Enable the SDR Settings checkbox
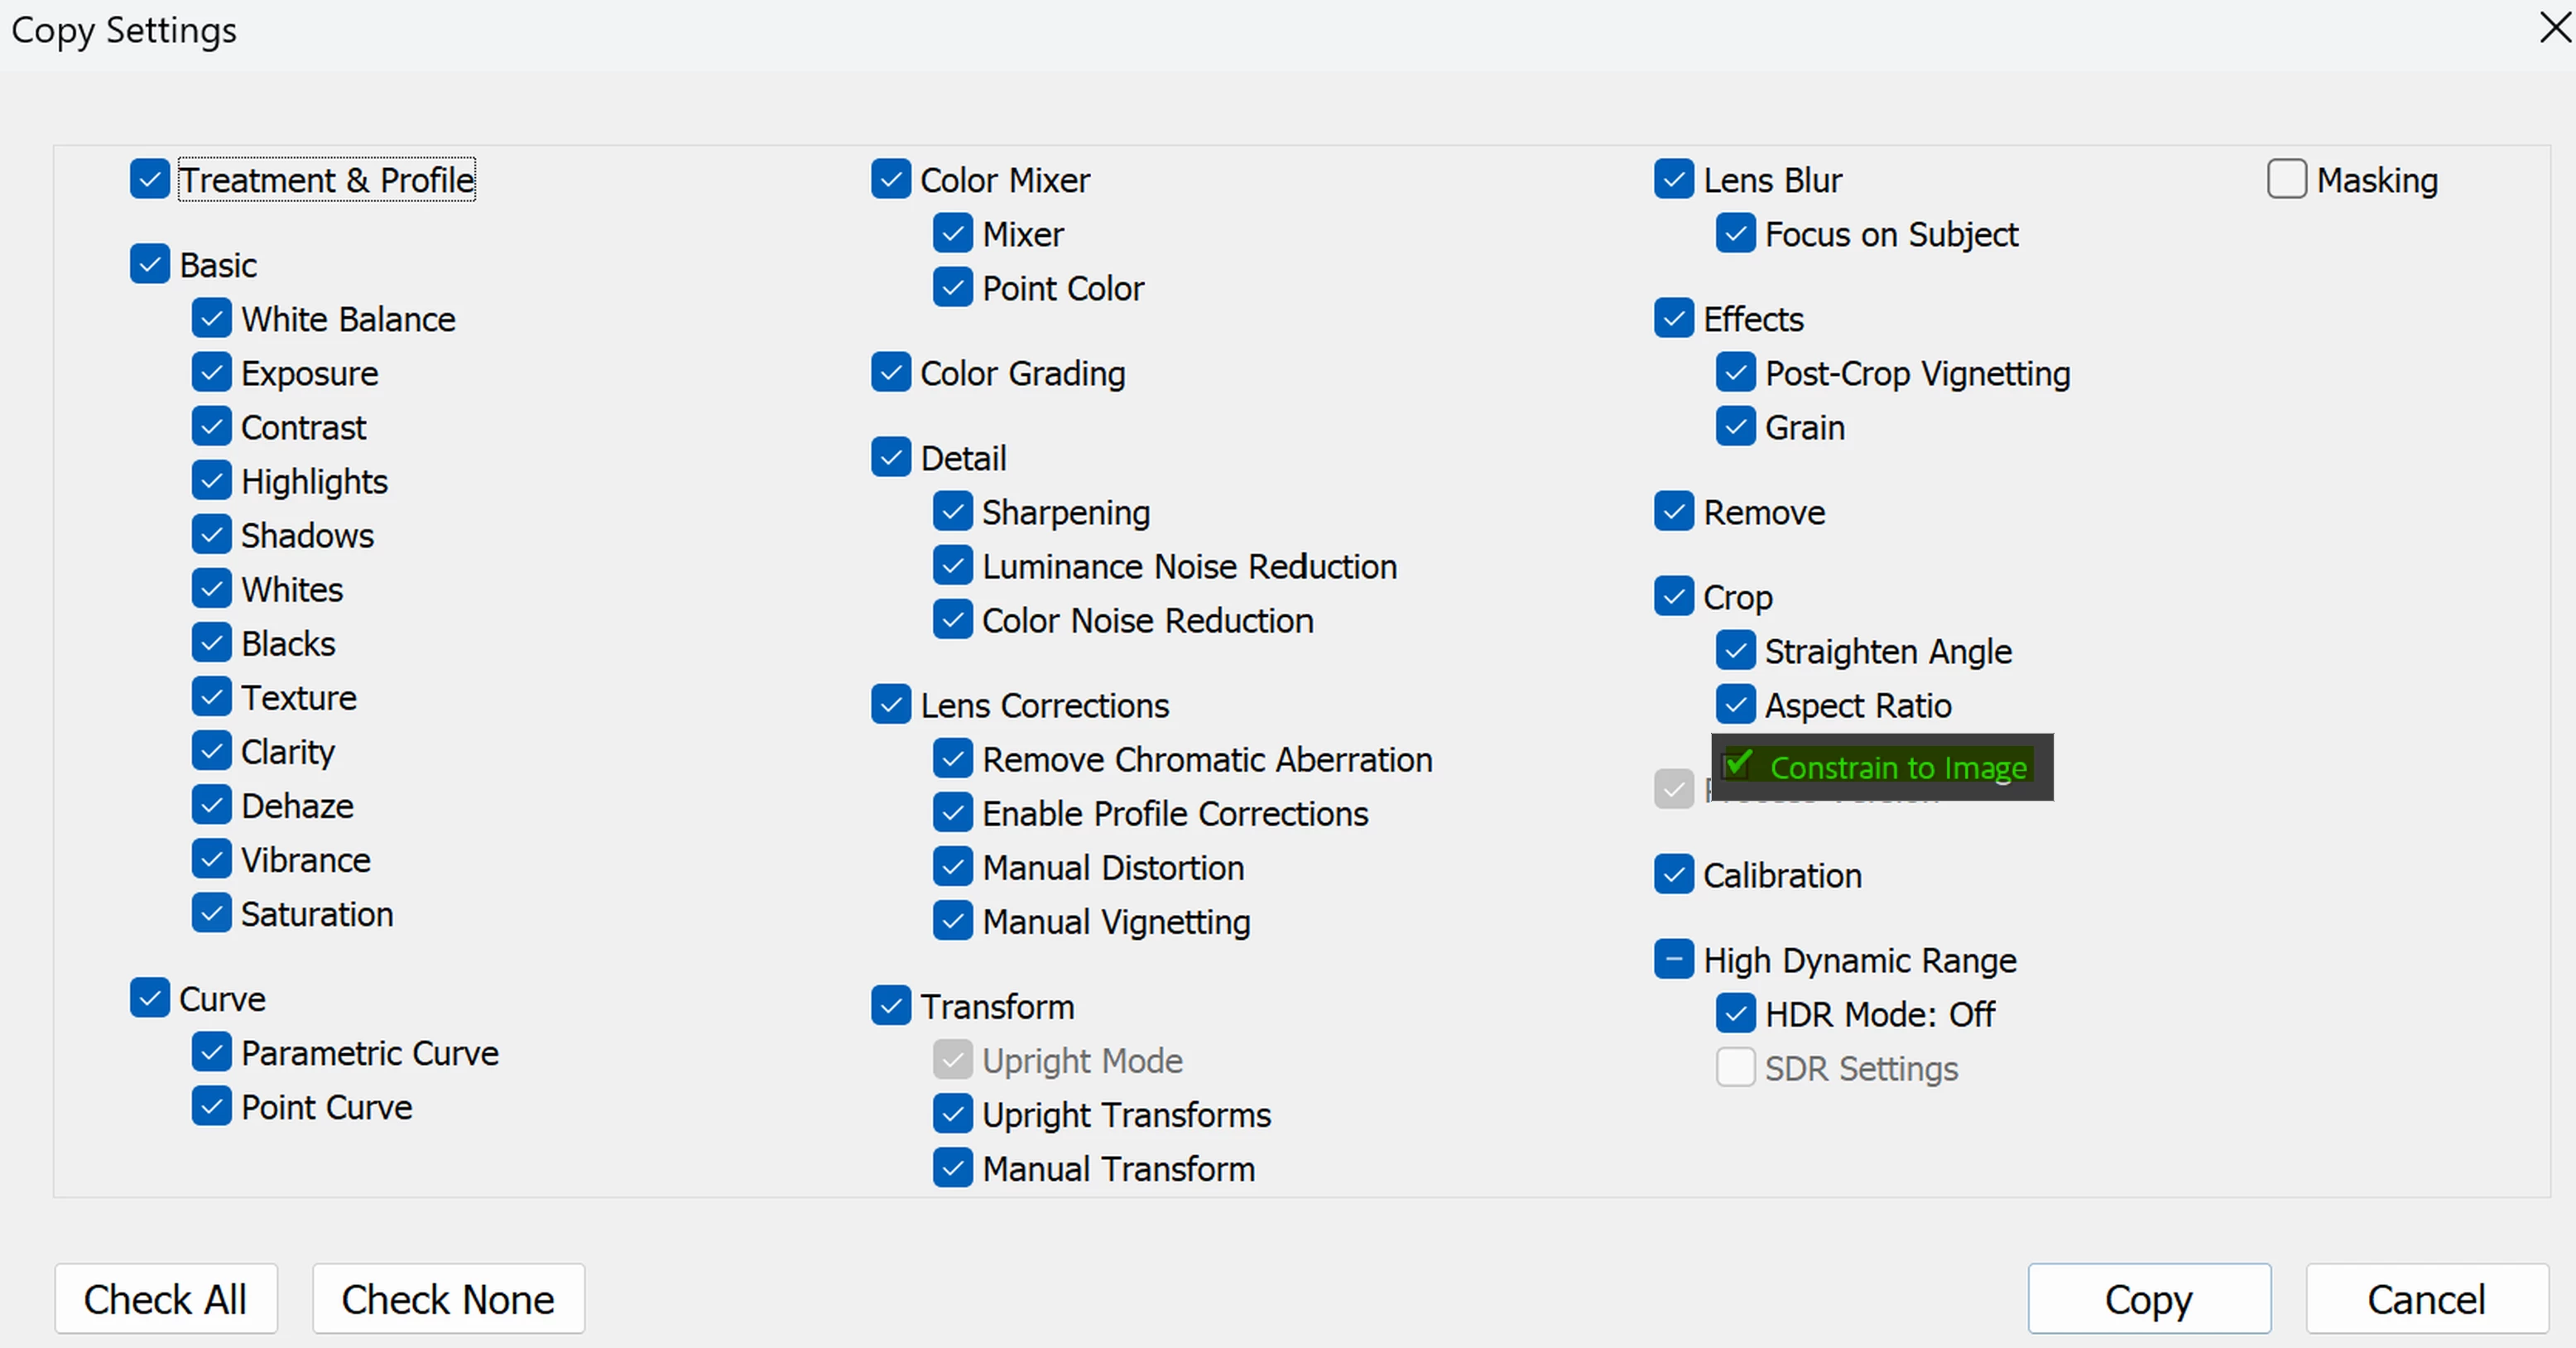This screenshot has height=1348, width=2576. tap(1735, 1068)
